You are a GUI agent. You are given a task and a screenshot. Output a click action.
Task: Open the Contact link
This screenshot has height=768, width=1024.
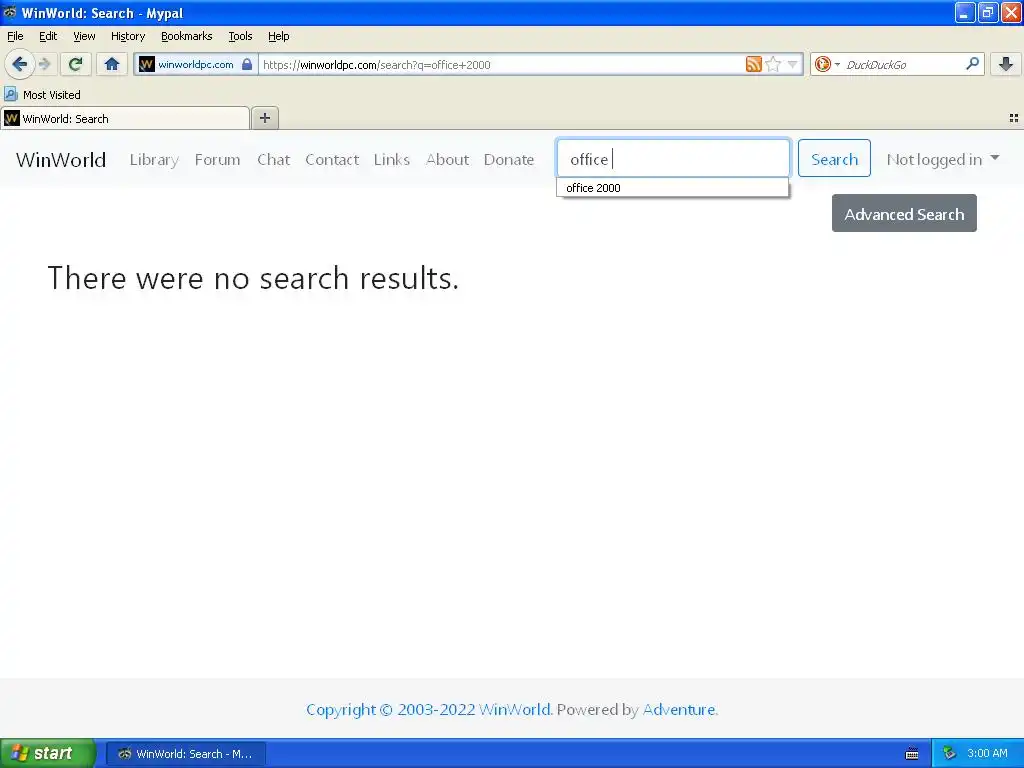332,159
